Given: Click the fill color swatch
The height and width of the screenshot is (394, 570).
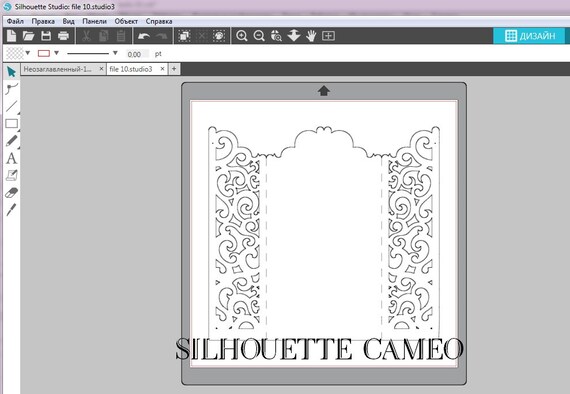Looking at the screenshot, I should [x=15, y=53].
